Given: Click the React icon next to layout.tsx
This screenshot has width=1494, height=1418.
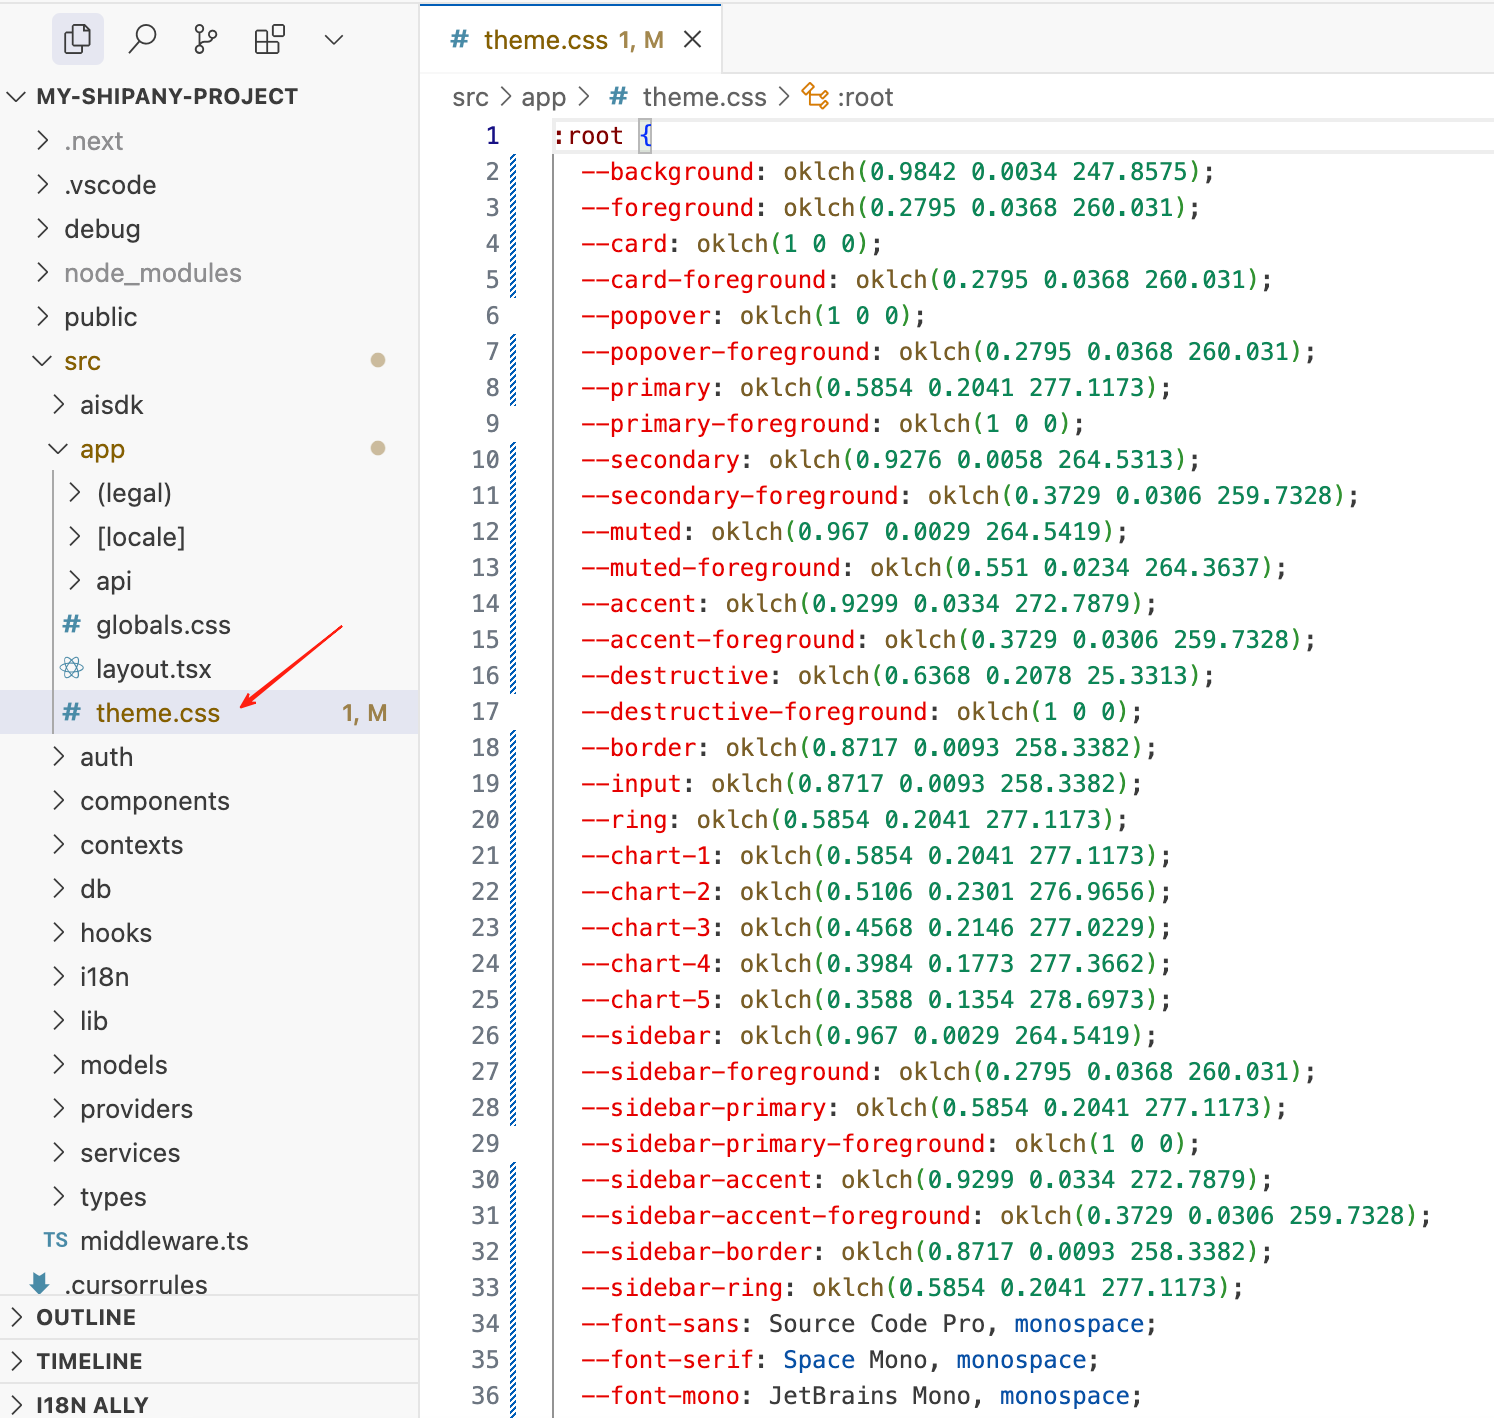Looking at the screenshot, I should 70,668.
